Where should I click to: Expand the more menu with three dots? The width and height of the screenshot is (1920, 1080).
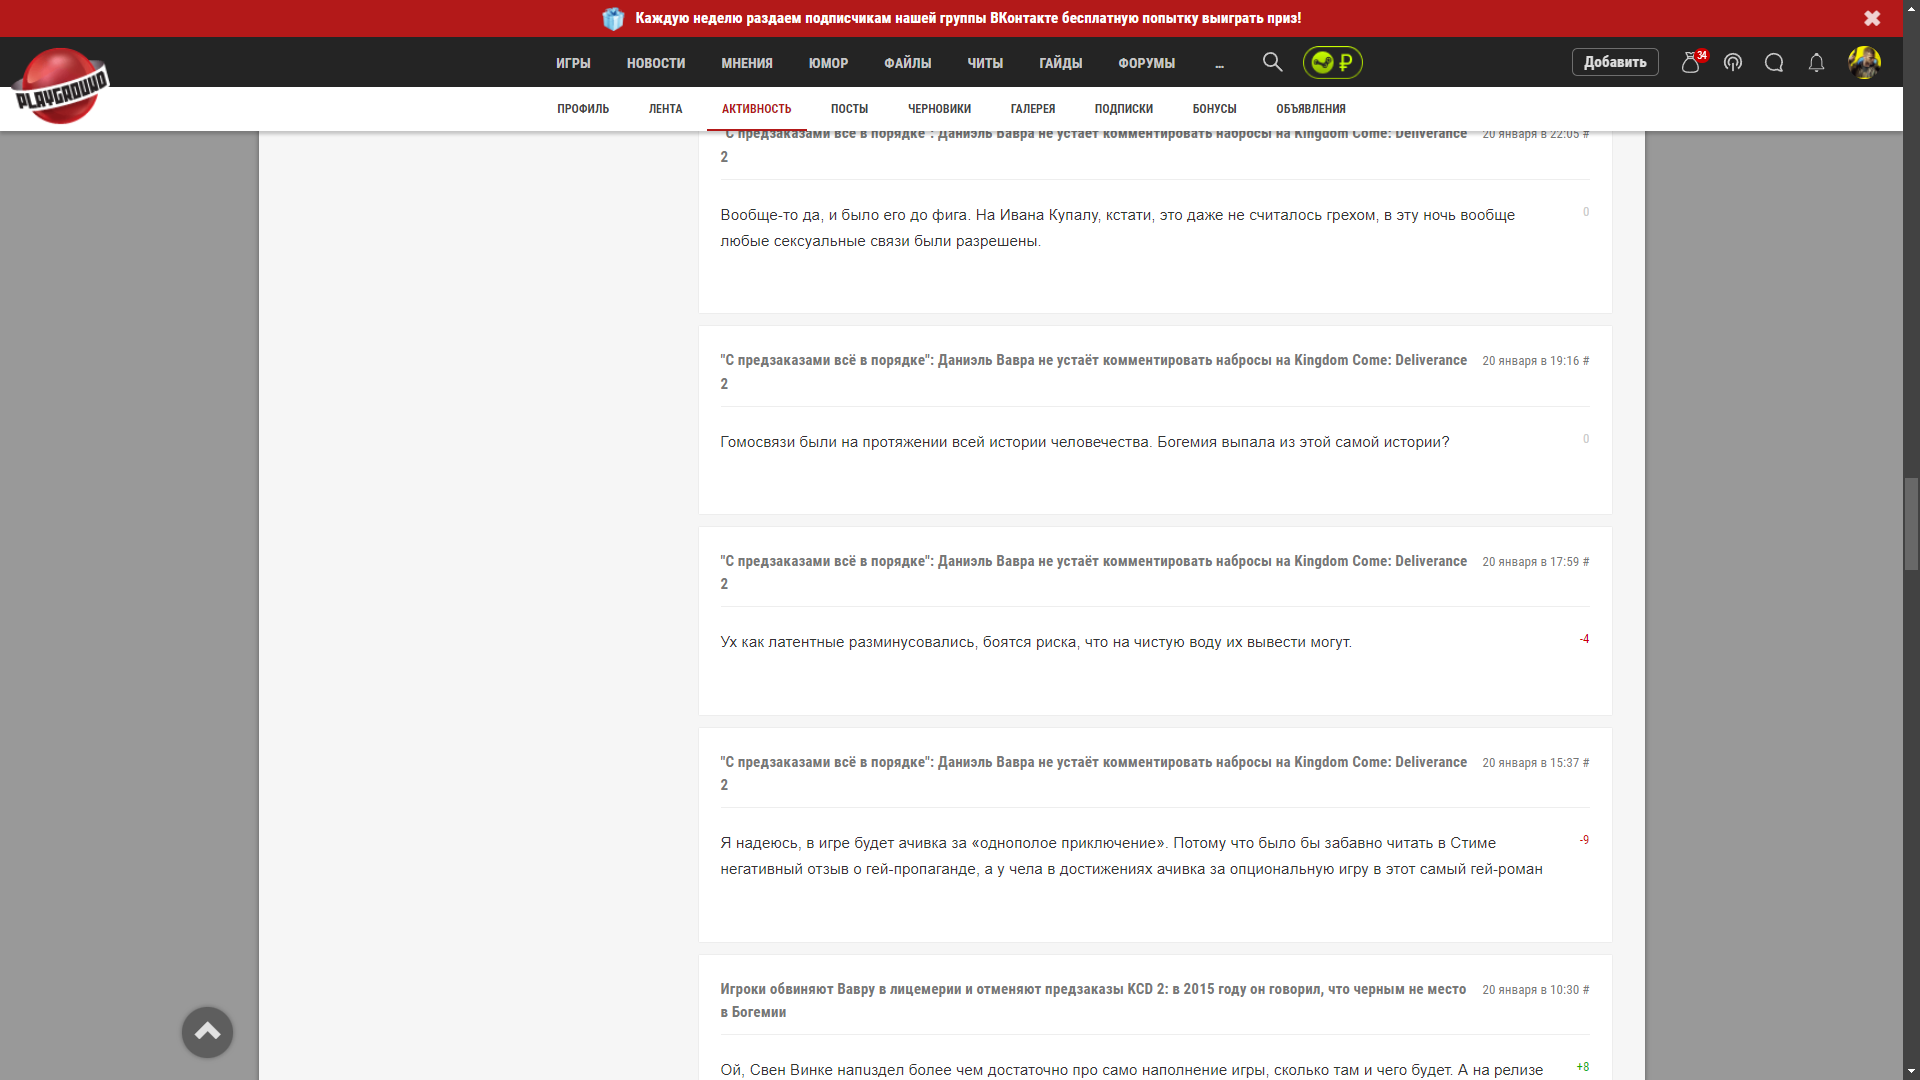[x=1219, y=63]
